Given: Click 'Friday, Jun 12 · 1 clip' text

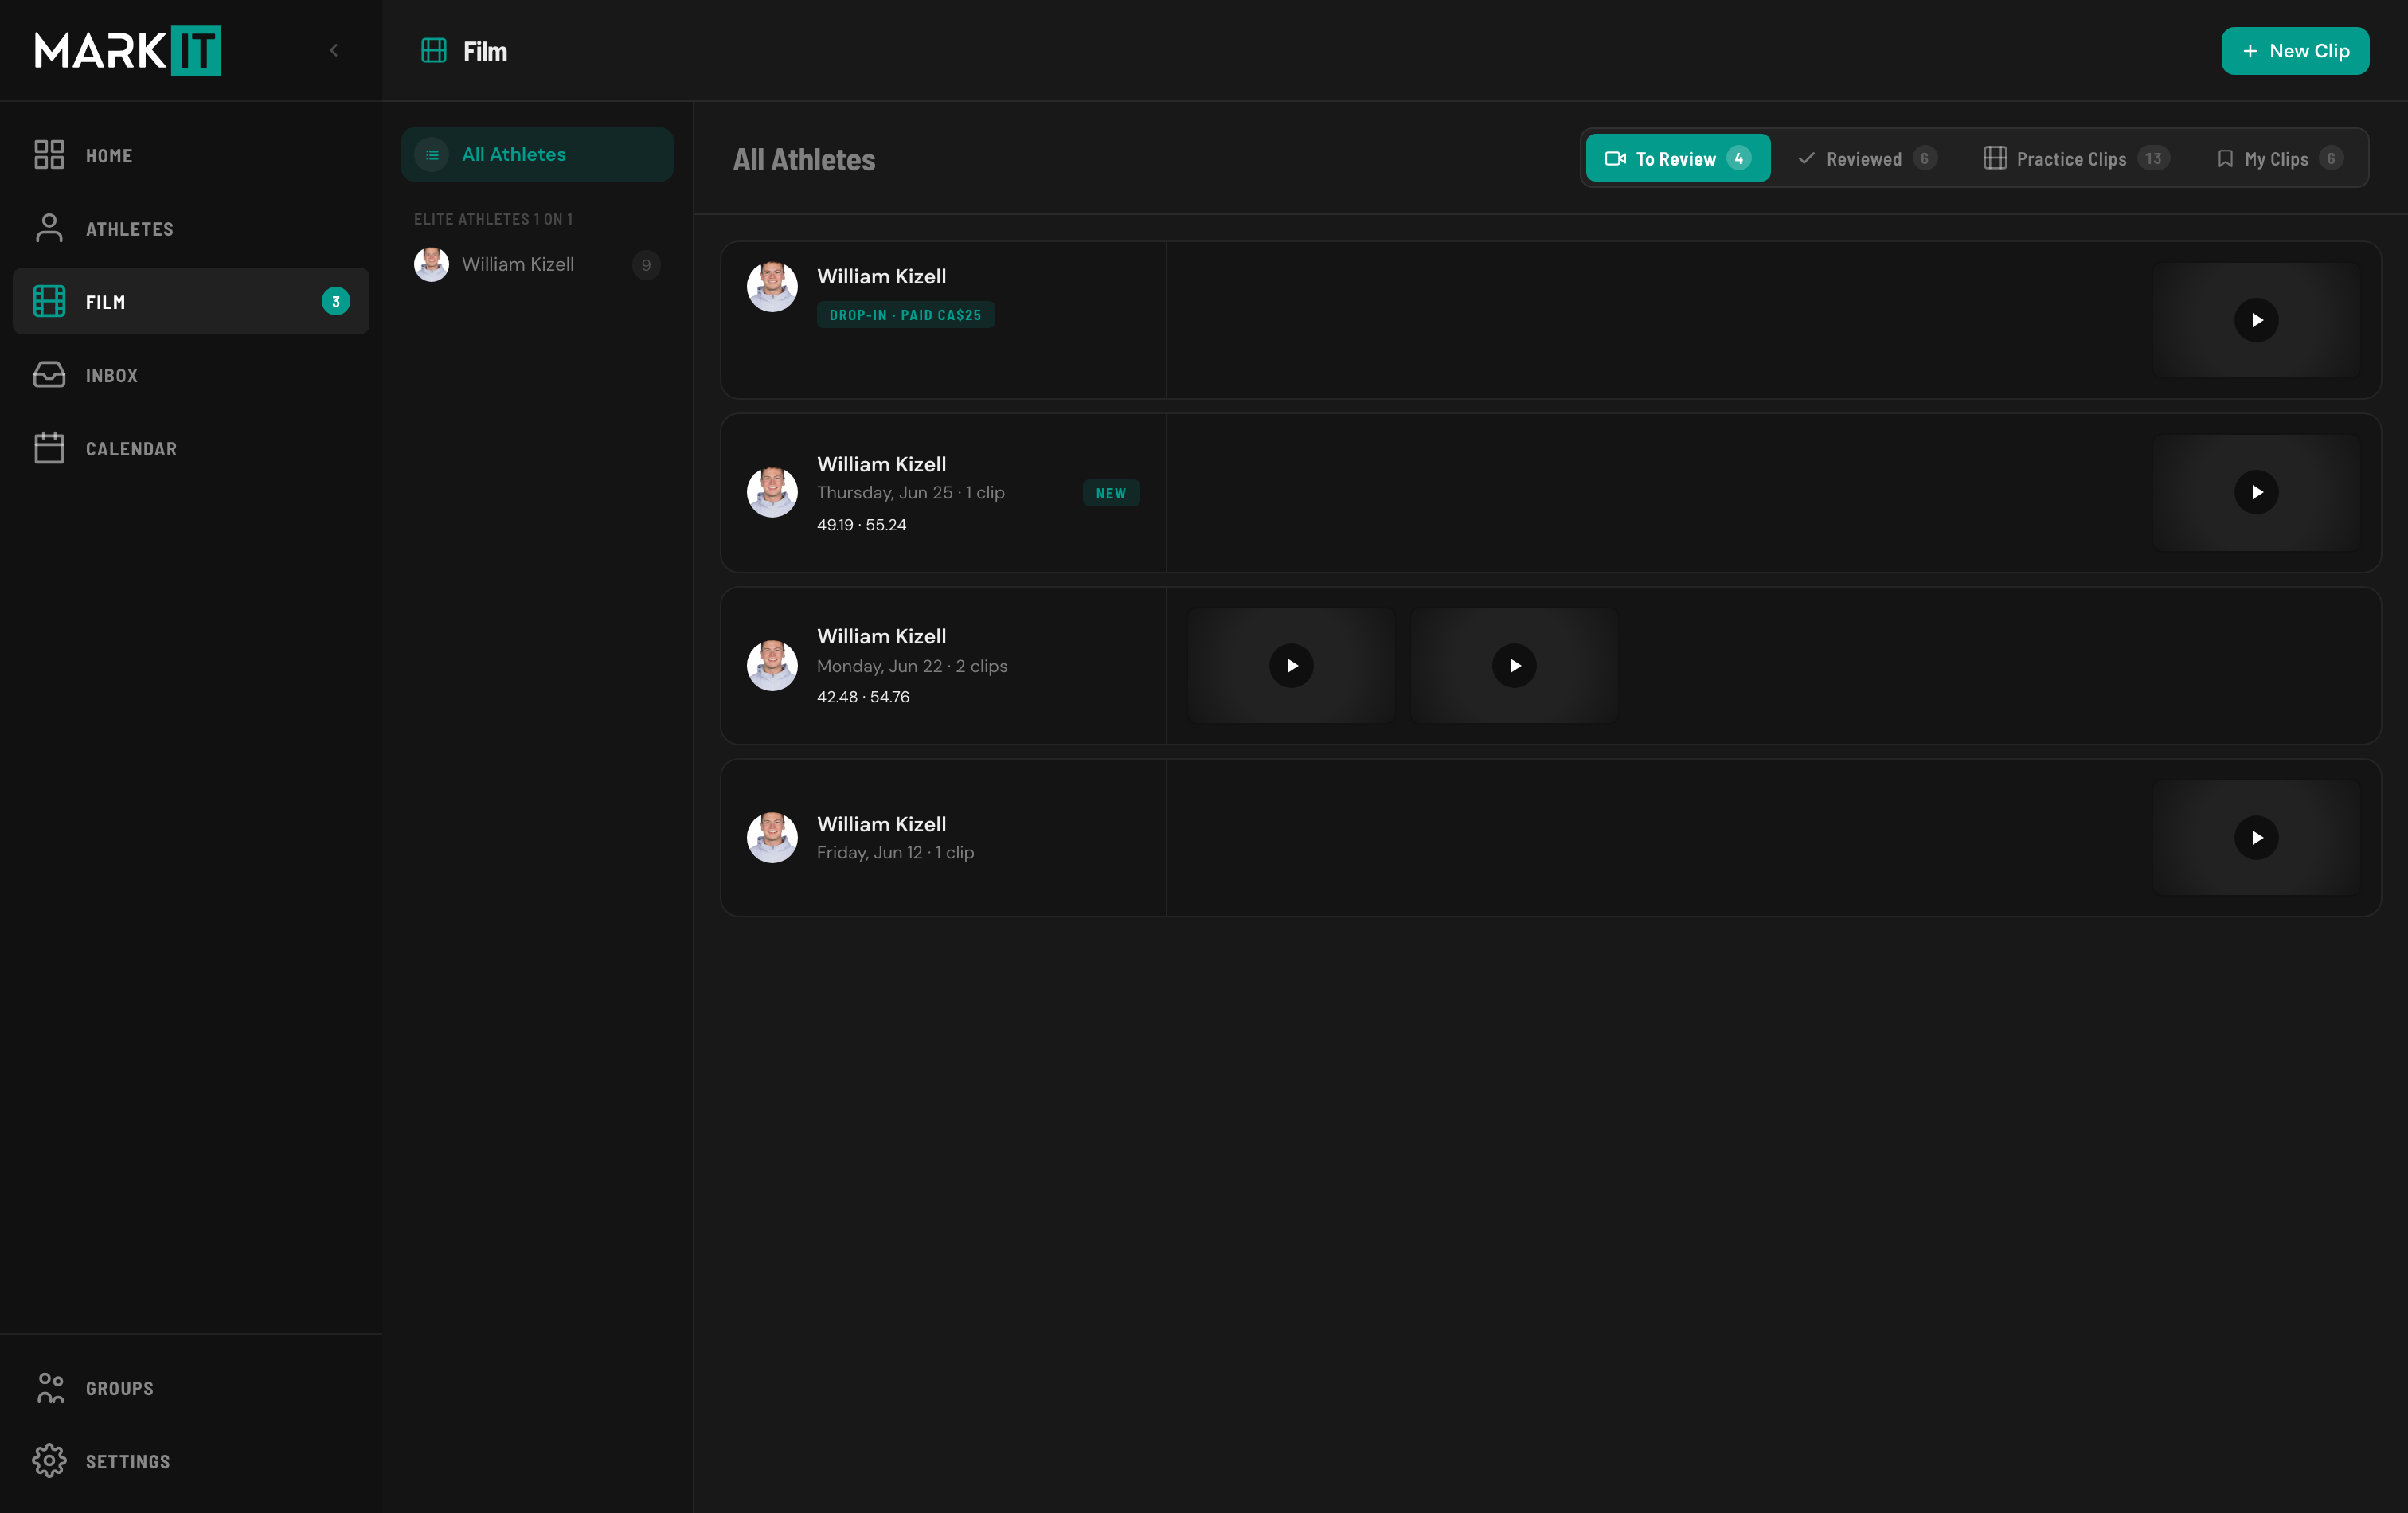Looking at the screenshot, I should [895, 852].
